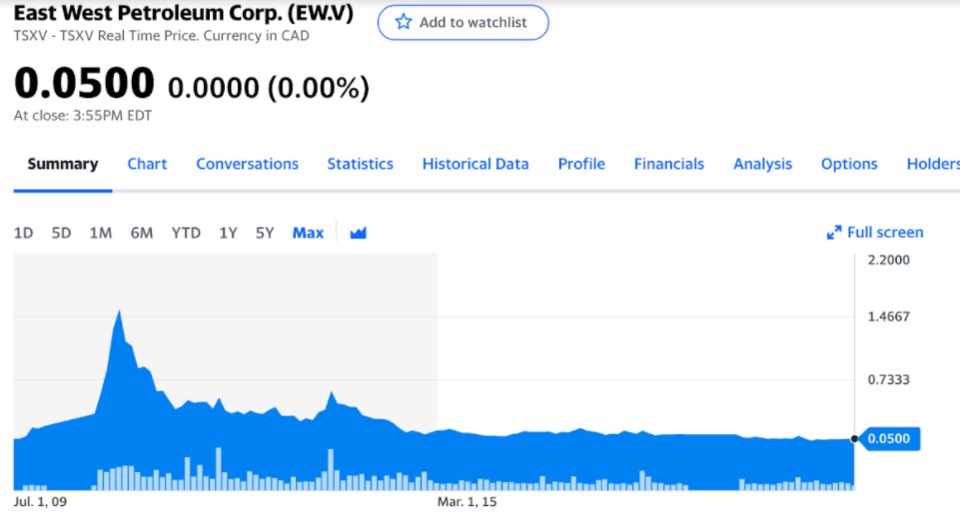Viewport: 960px width, 523px height.
Task: Open the Full screen chart link
Action: pyautogui.click(x=875, y=233)
